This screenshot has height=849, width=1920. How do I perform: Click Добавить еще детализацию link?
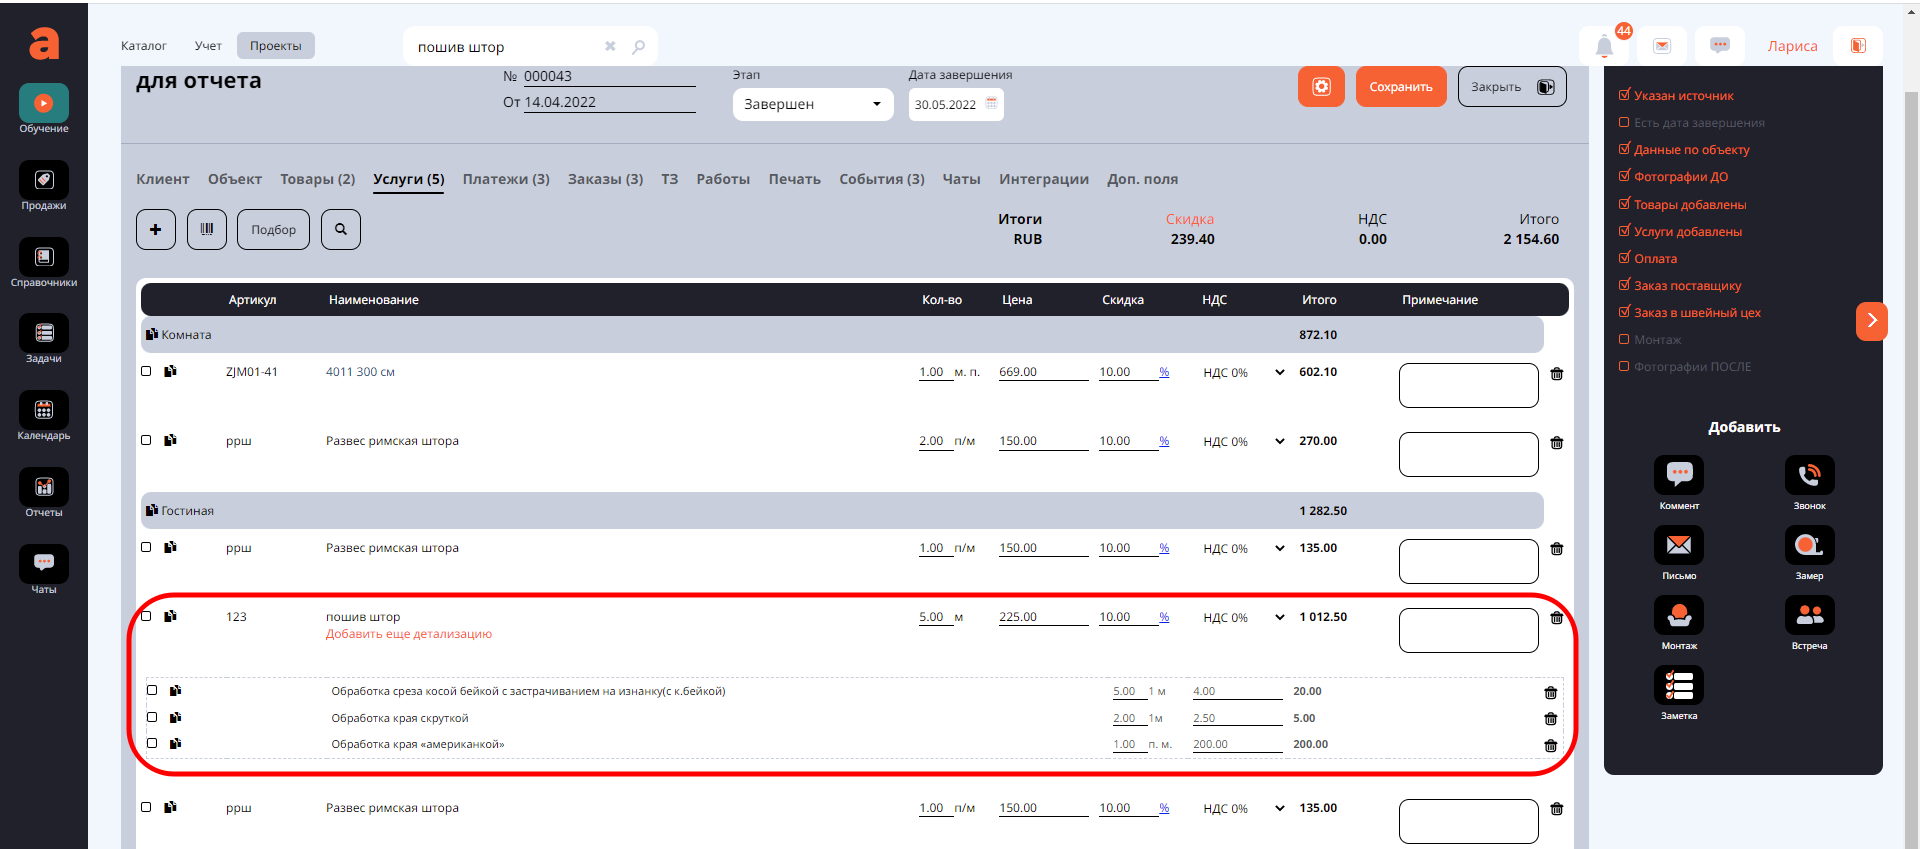[x=408, y=634]
